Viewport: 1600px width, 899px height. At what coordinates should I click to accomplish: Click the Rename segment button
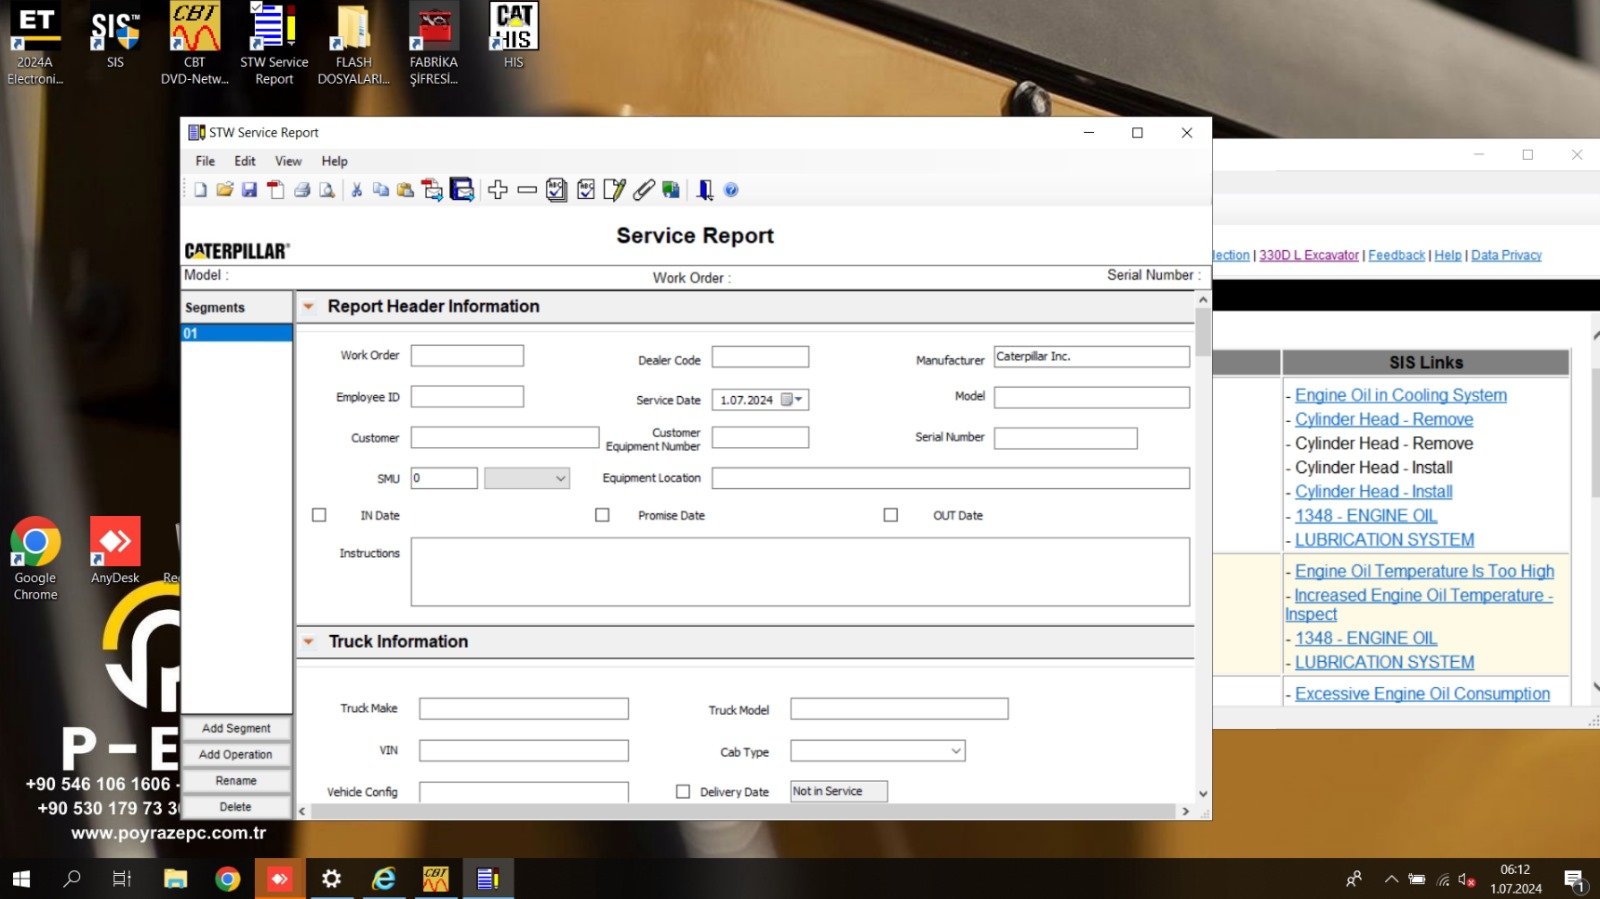coord(236,780)
